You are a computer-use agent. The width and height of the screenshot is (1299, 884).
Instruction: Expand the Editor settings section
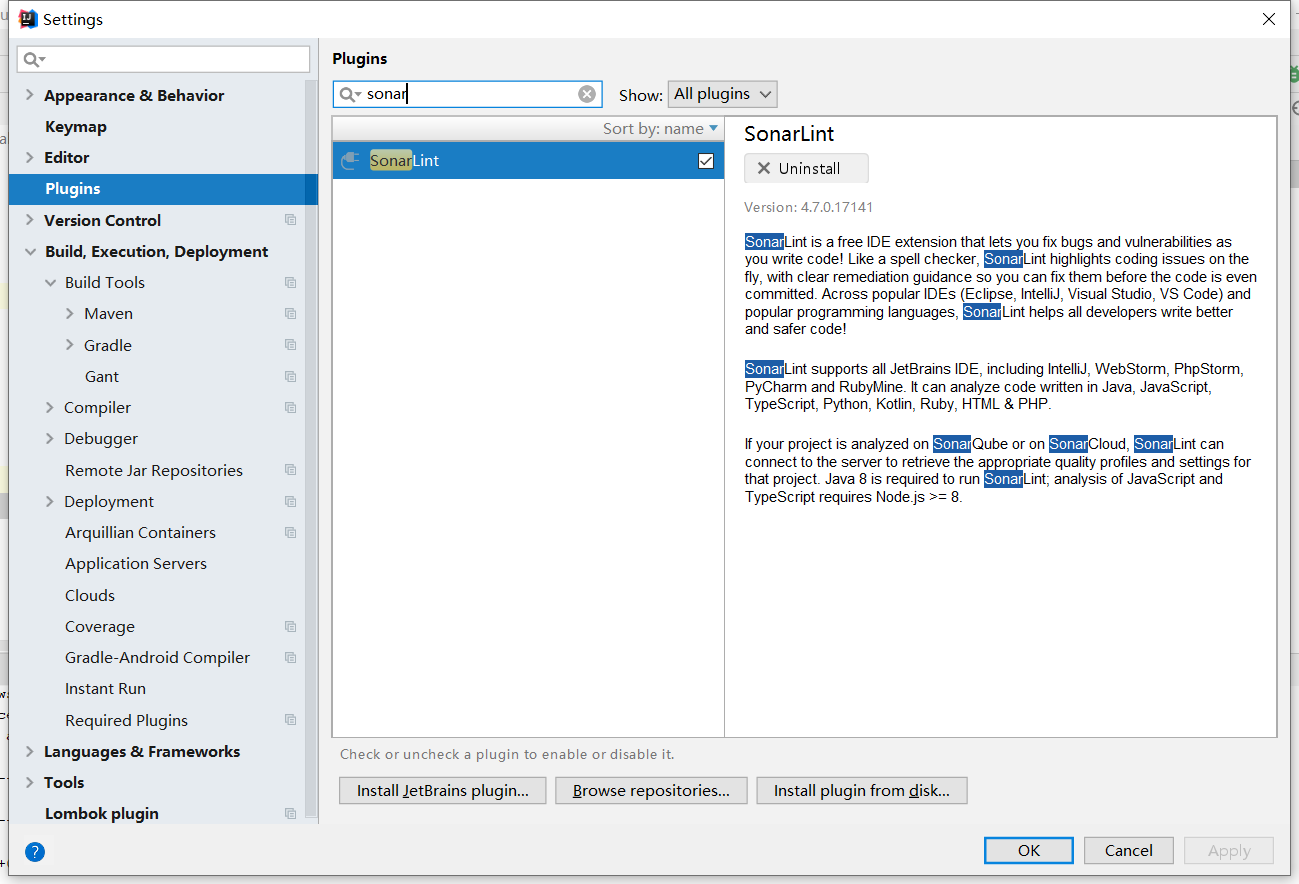(x=30, y=157)
